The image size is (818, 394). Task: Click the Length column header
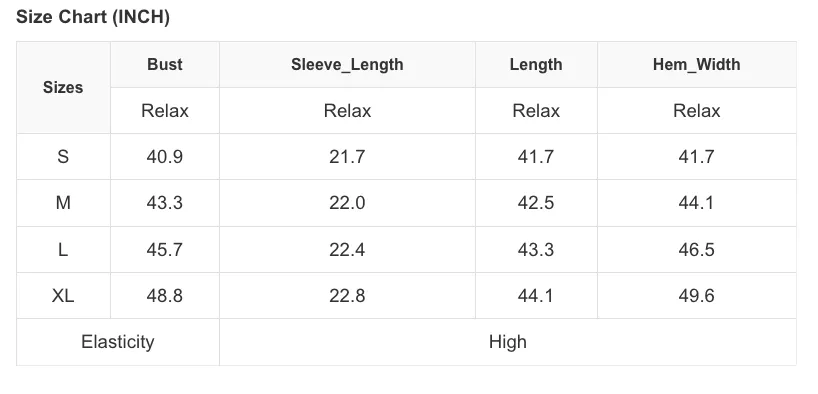coord(536,65)
